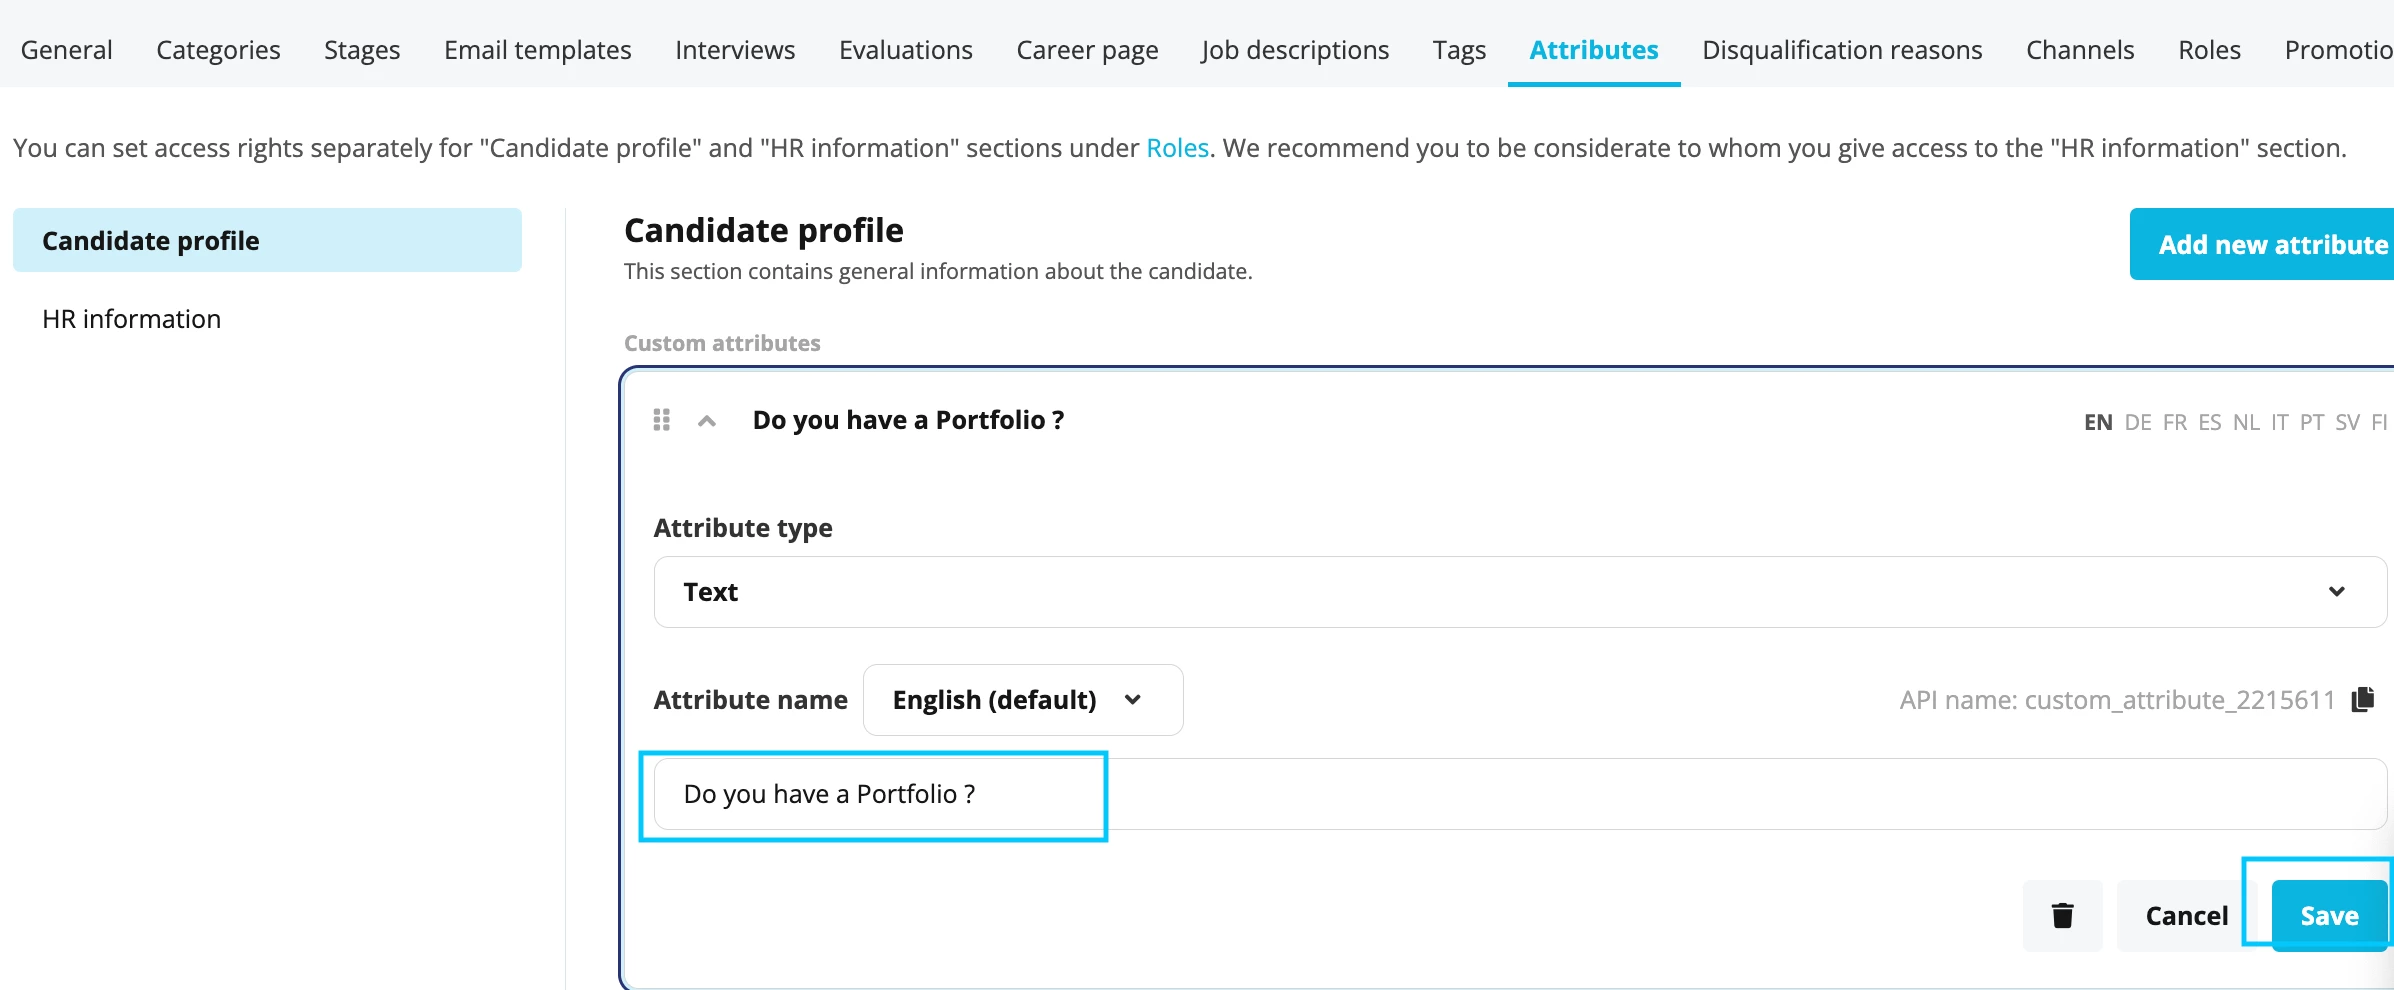Click the drag handle grip icon

coord(661,420)
